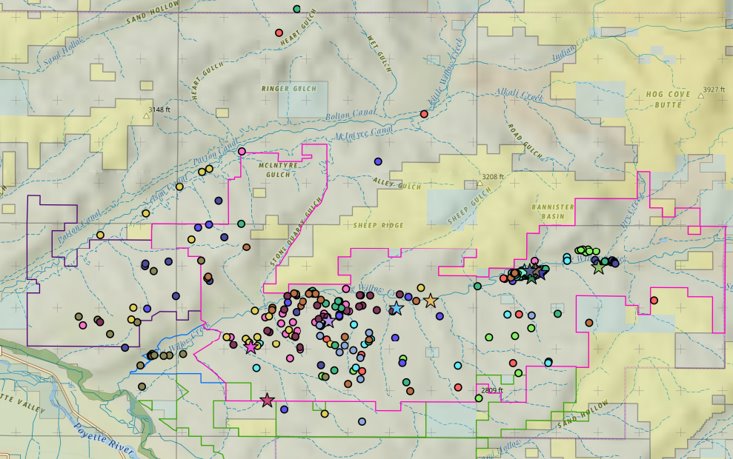Click the blue circle above Alley Gulch label
733x459 pixels.
(x=378, y=162)
